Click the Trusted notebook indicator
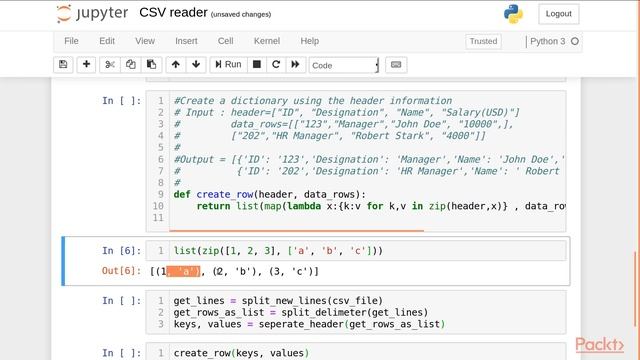Screen dimensions: 640x360 point(483,41)
